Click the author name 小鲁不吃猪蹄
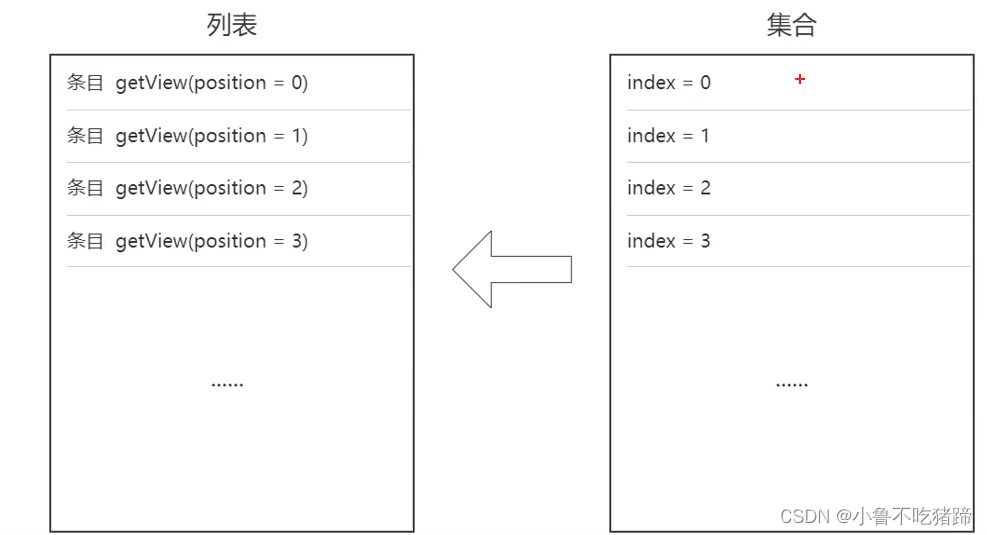Viewport: 987px width, 535px height. click(911, 516)
